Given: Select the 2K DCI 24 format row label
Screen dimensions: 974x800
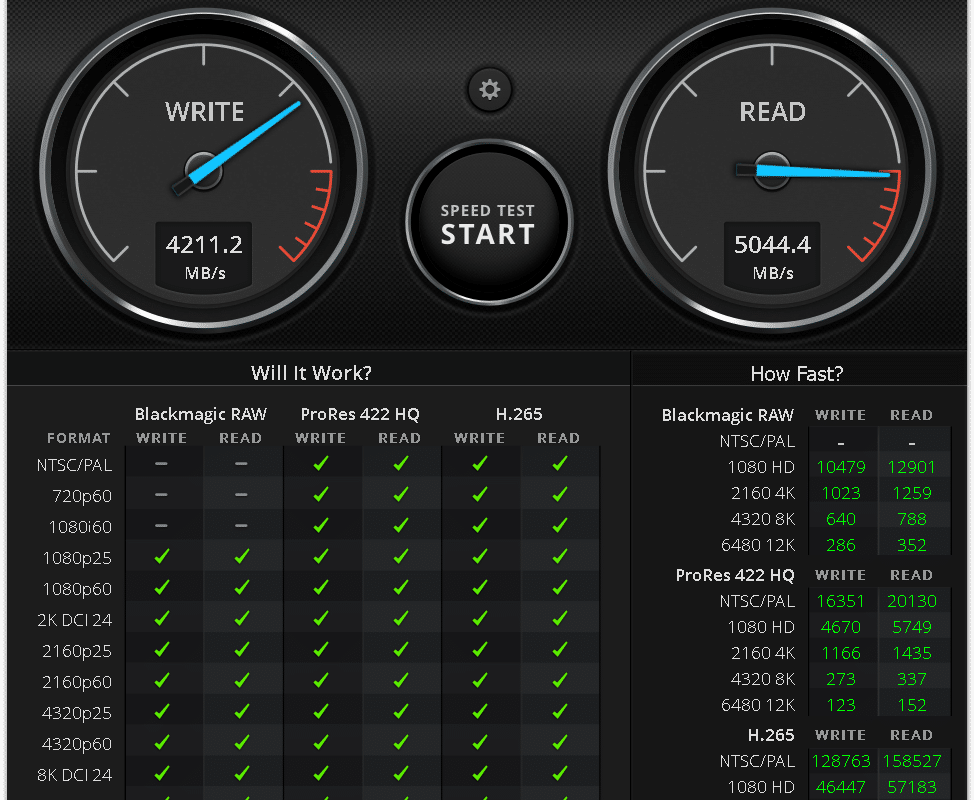Looking at the screenshot, I should pyautogui.click(x=75, y=620).
